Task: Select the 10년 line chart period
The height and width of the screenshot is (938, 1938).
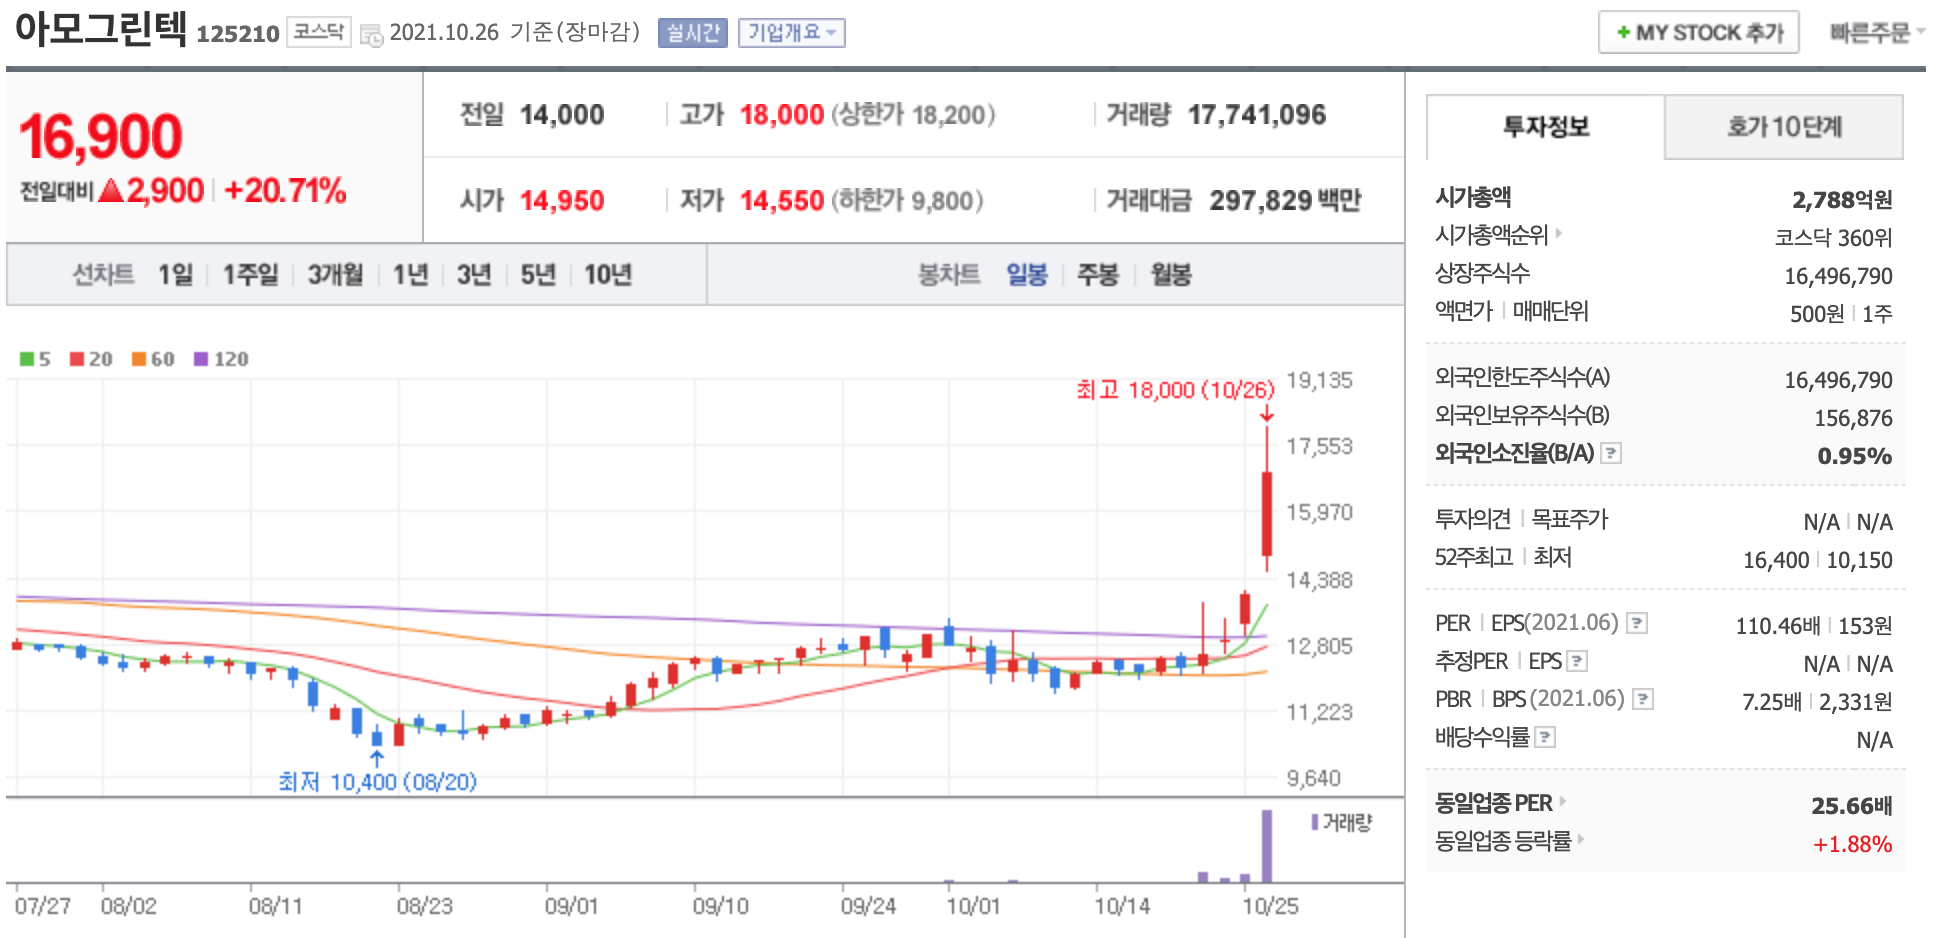Action: pos(608,274)
